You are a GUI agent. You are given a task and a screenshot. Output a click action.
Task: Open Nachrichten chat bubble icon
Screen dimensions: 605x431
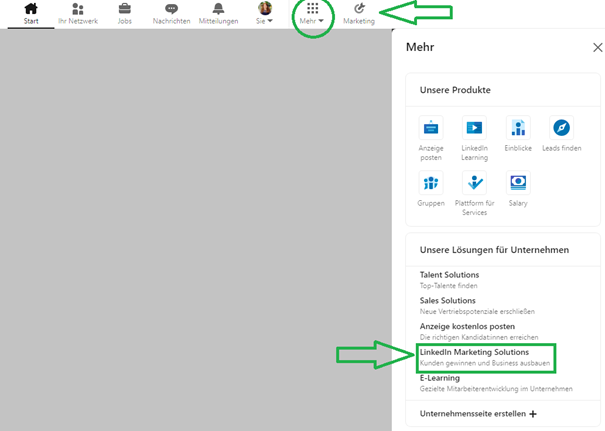pos(171,9)
